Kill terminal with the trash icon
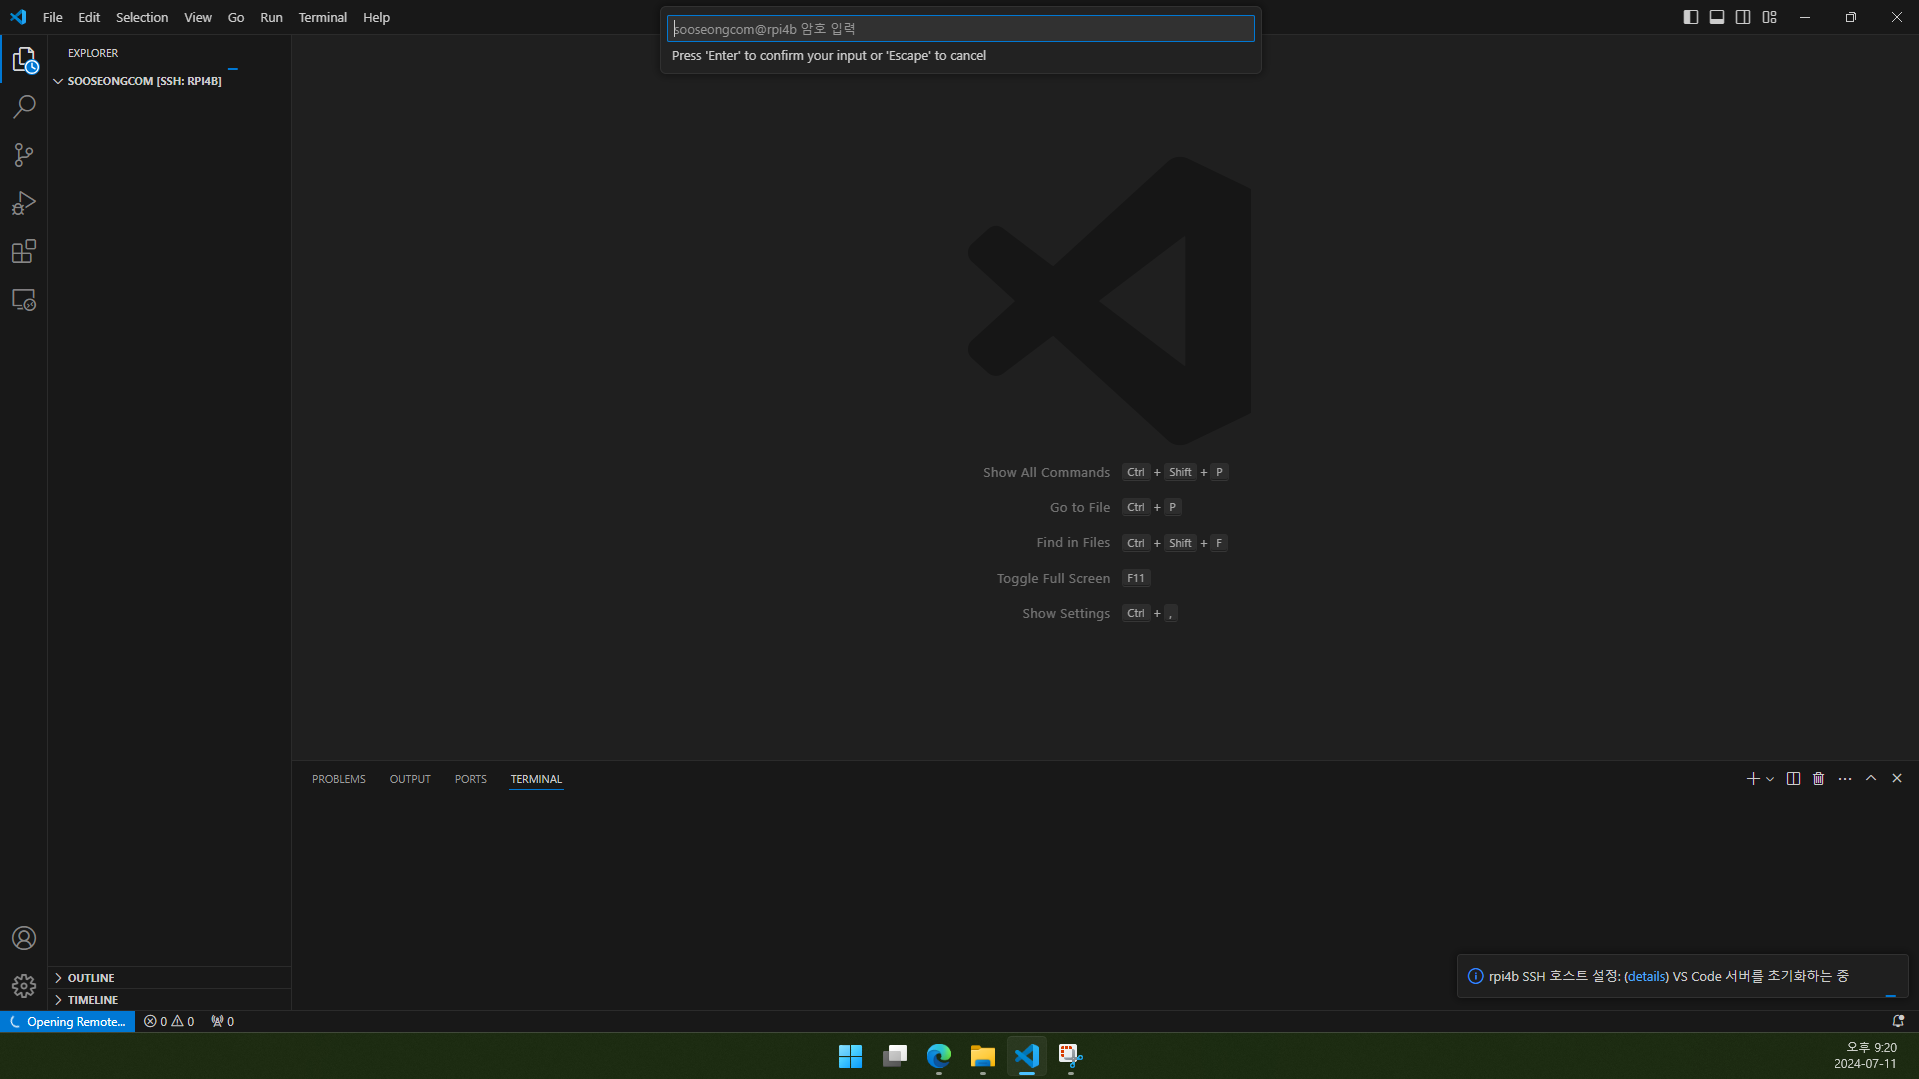Image resolution: width=1919 pixels, height=1079 pixels. [1819, 779]
